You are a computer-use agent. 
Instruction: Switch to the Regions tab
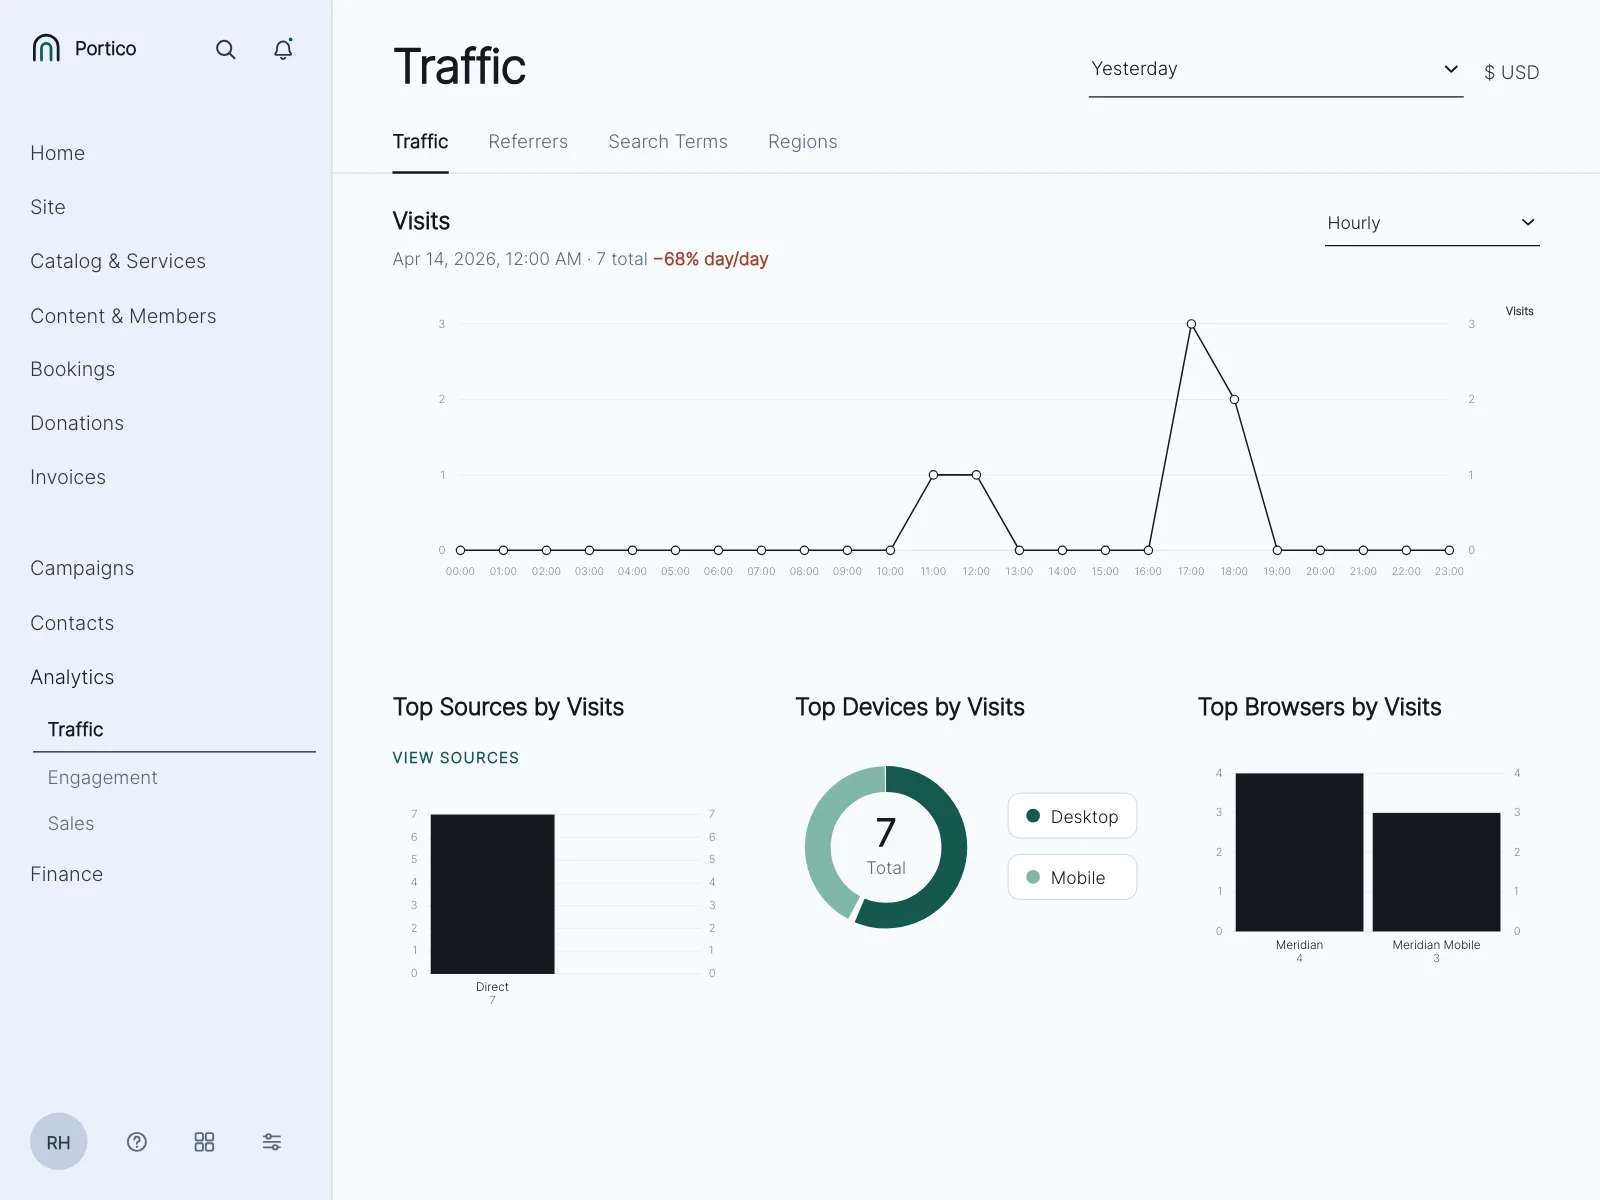coord(803,142)
